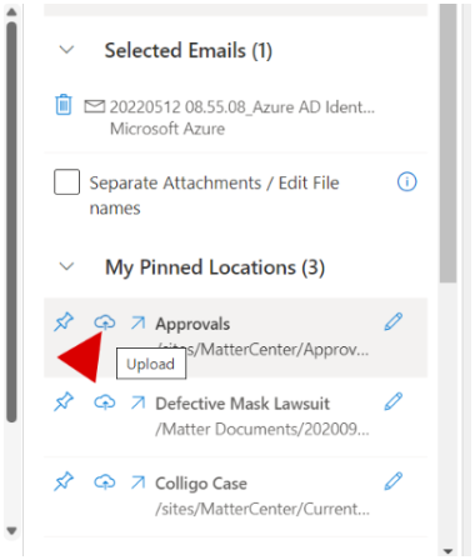475x560 pixels.
Task: Collapse the My Pinned Locations section
Action: pyautogui.click(x=66, y=266)
